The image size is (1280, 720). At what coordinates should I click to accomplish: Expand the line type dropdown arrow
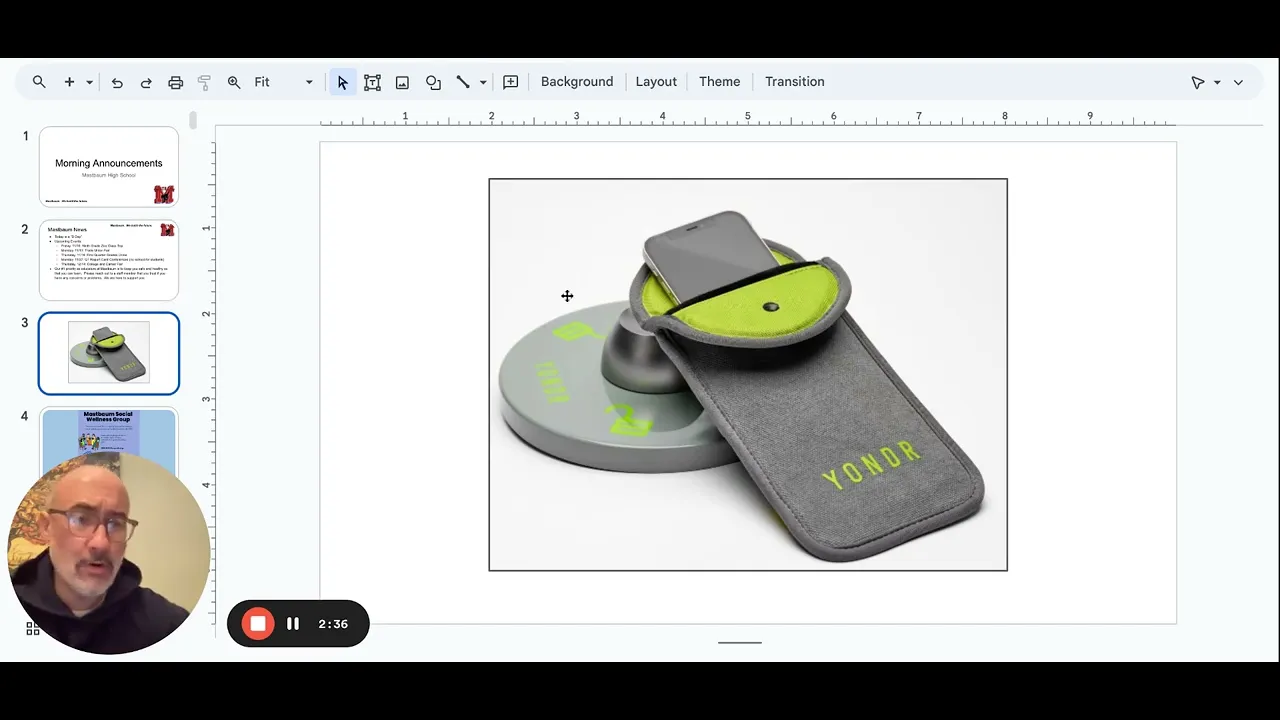(483, 82)
